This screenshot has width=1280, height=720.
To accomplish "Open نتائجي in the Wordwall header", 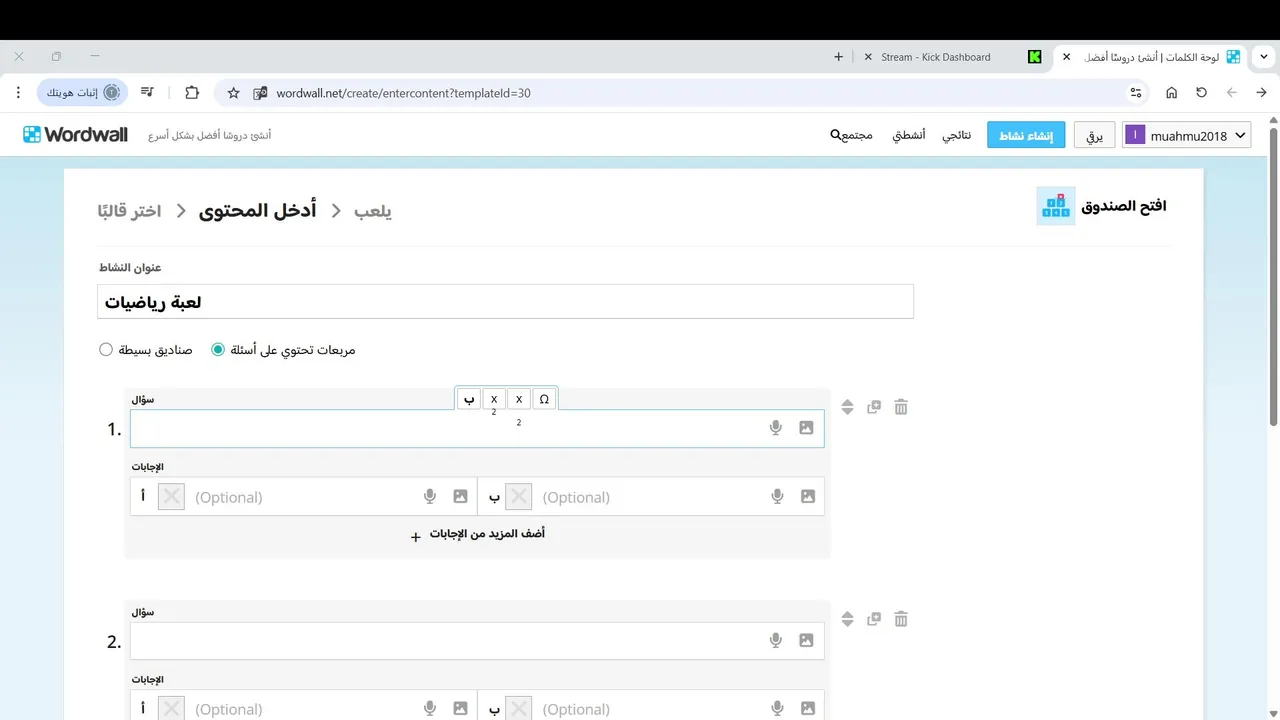I will [957, 135].
